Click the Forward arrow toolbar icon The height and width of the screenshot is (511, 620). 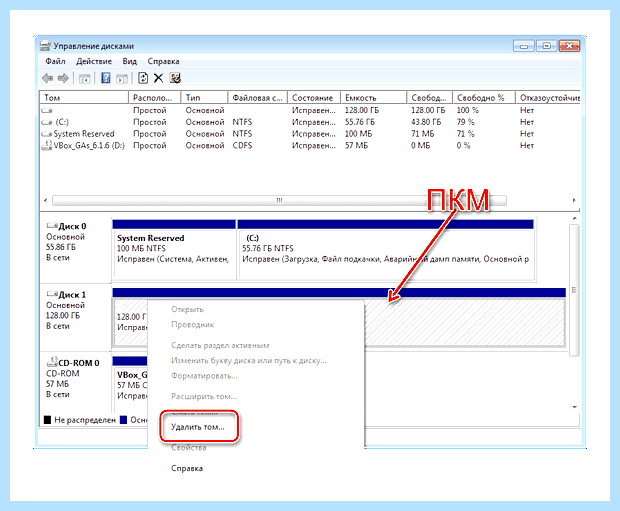[x=63, y=78]
